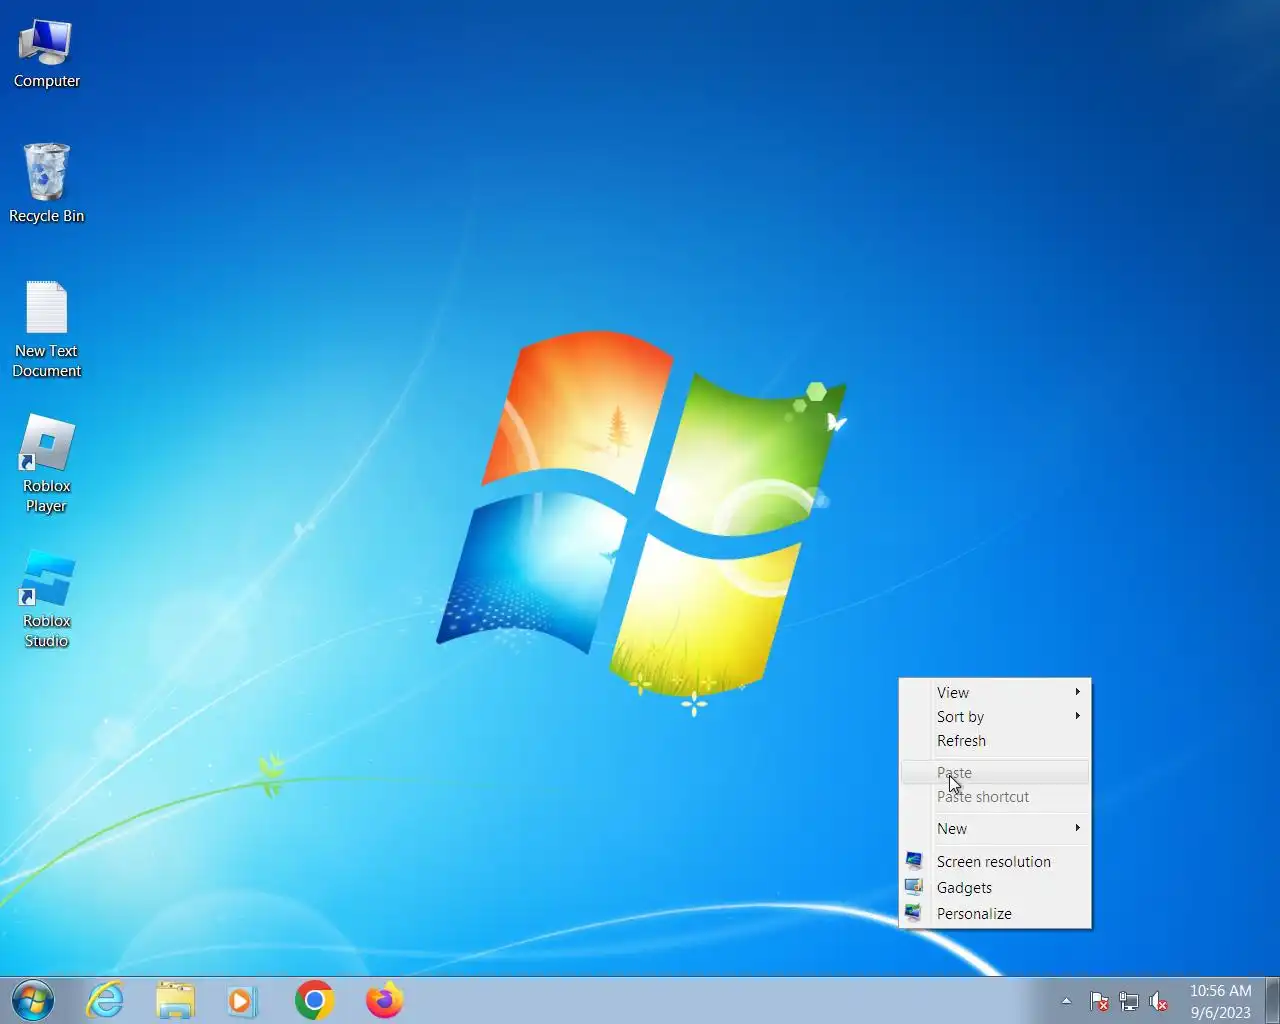Open volume speaker tray icon
This screenshot has width=1280, height=1024.
1159,1001
